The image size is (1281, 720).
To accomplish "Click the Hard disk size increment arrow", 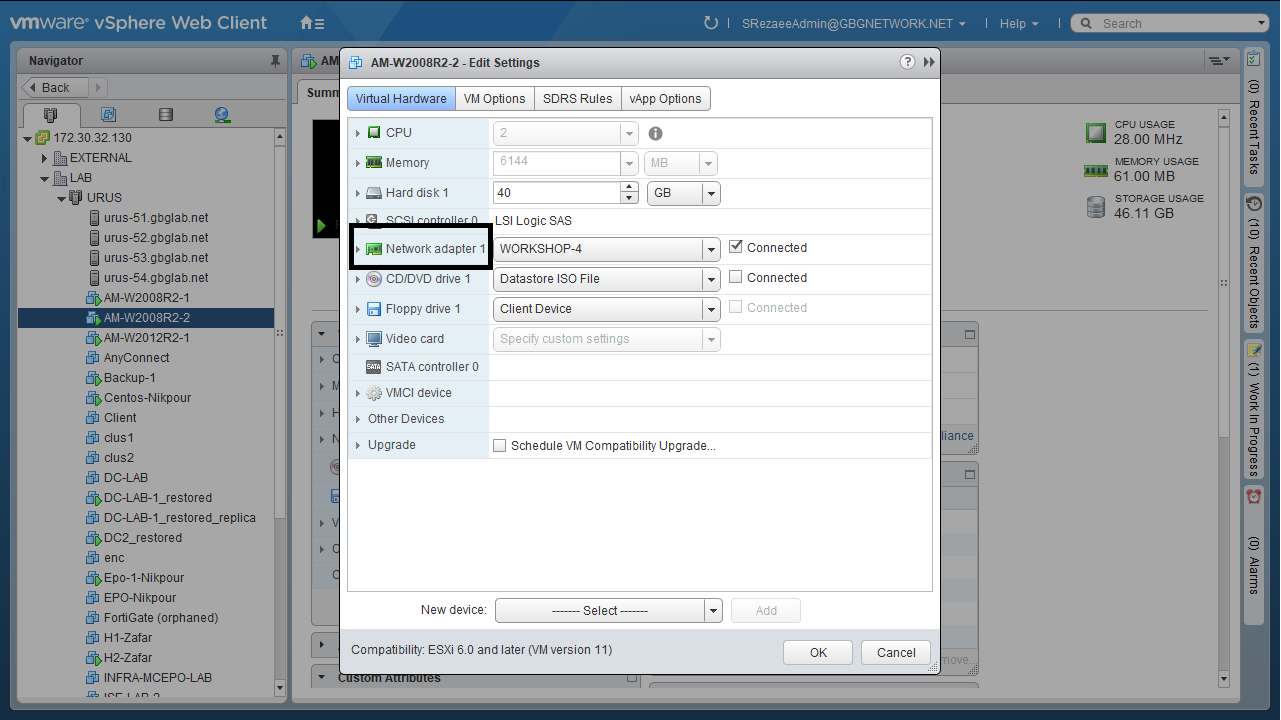I will [629, 187].
